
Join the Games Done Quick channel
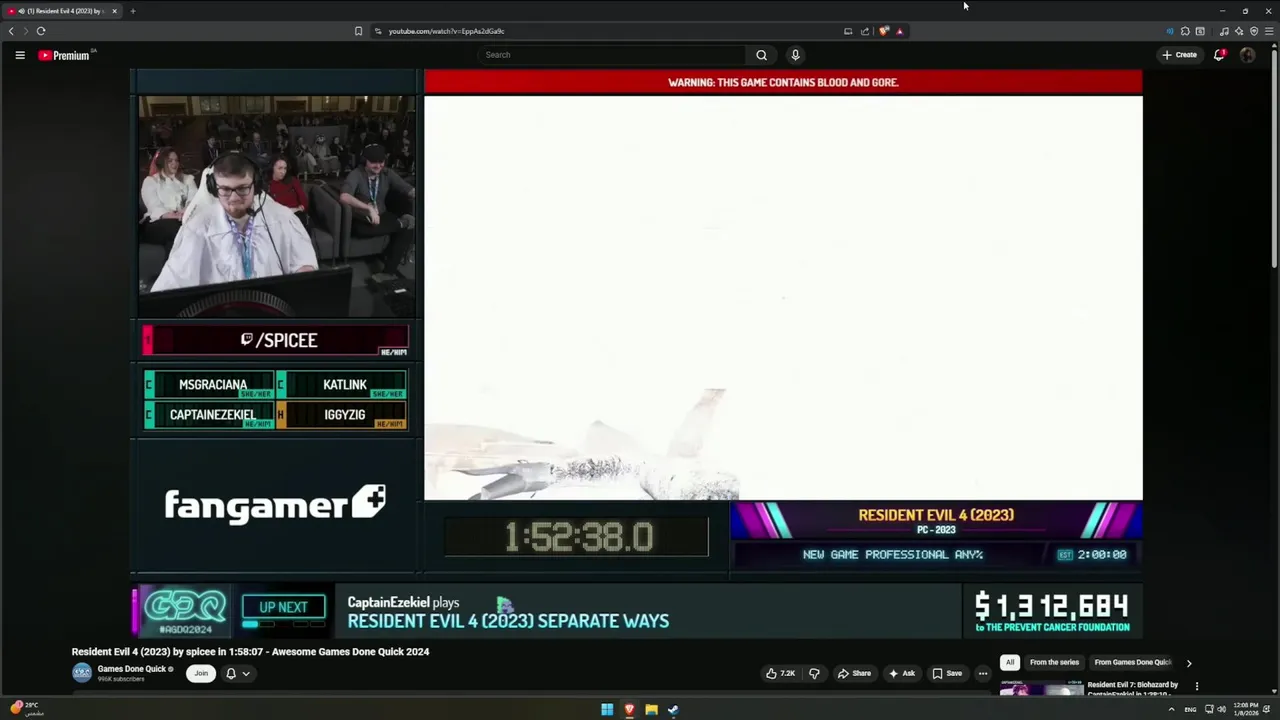click(x=201, y=673)
